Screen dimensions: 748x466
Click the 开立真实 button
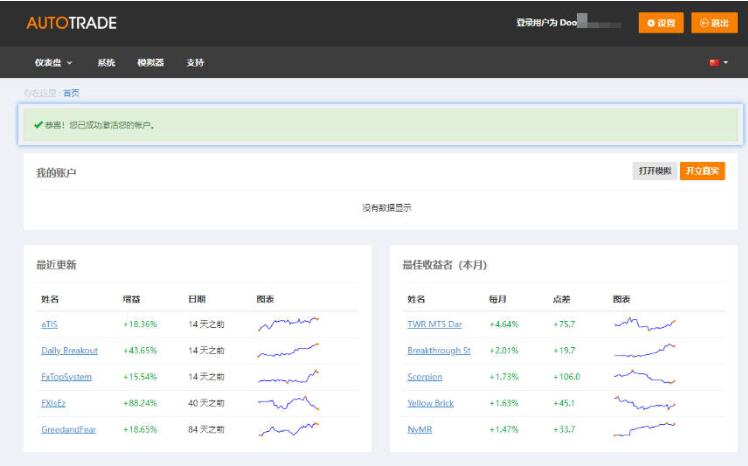click(x=702, y=171)
